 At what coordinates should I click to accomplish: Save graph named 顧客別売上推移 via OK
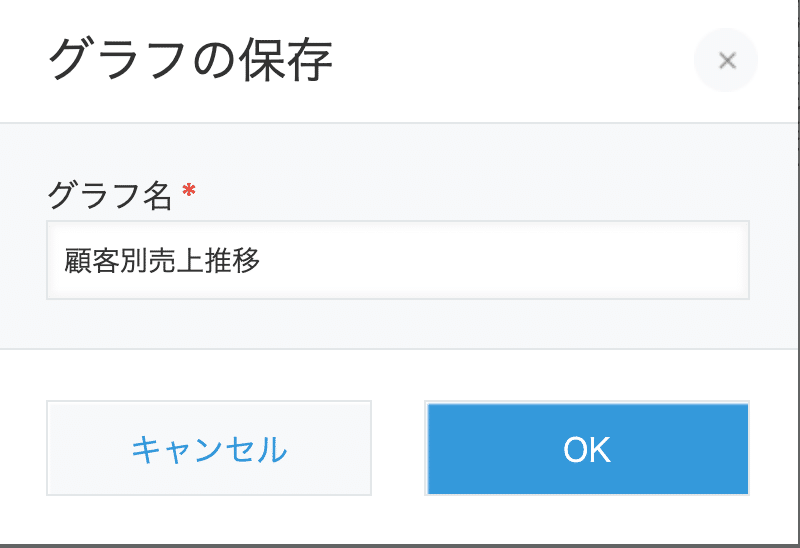[x=587, y=449]
